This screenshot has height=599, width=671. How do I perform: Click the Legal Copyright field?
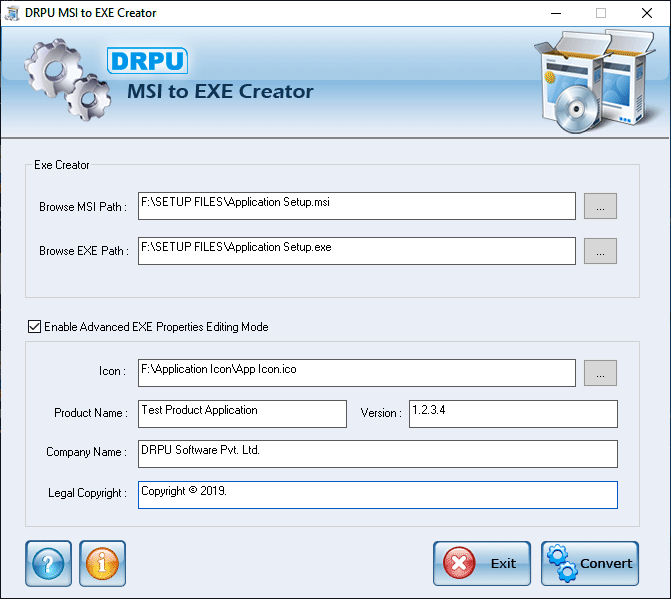[x=377, y=495]
